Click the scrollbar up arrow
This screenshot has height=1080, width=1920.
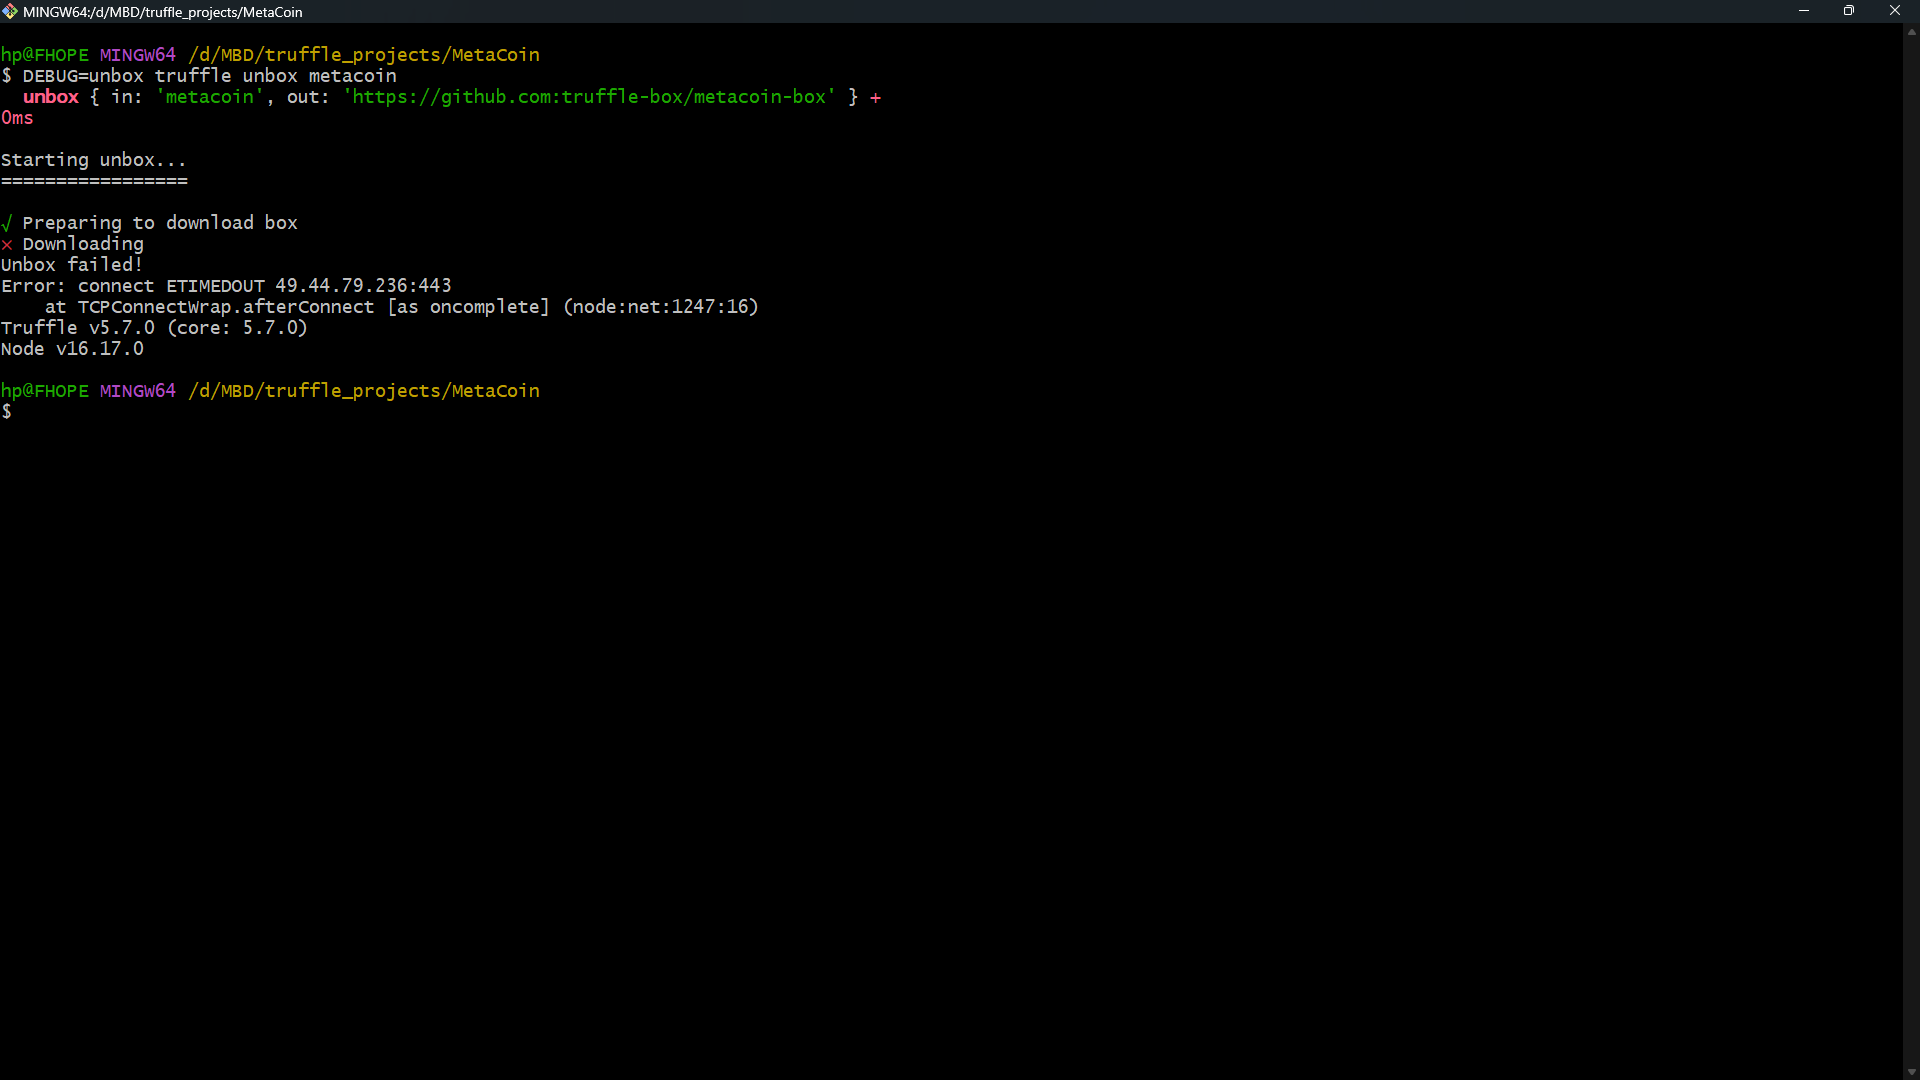pos(1910,31)
